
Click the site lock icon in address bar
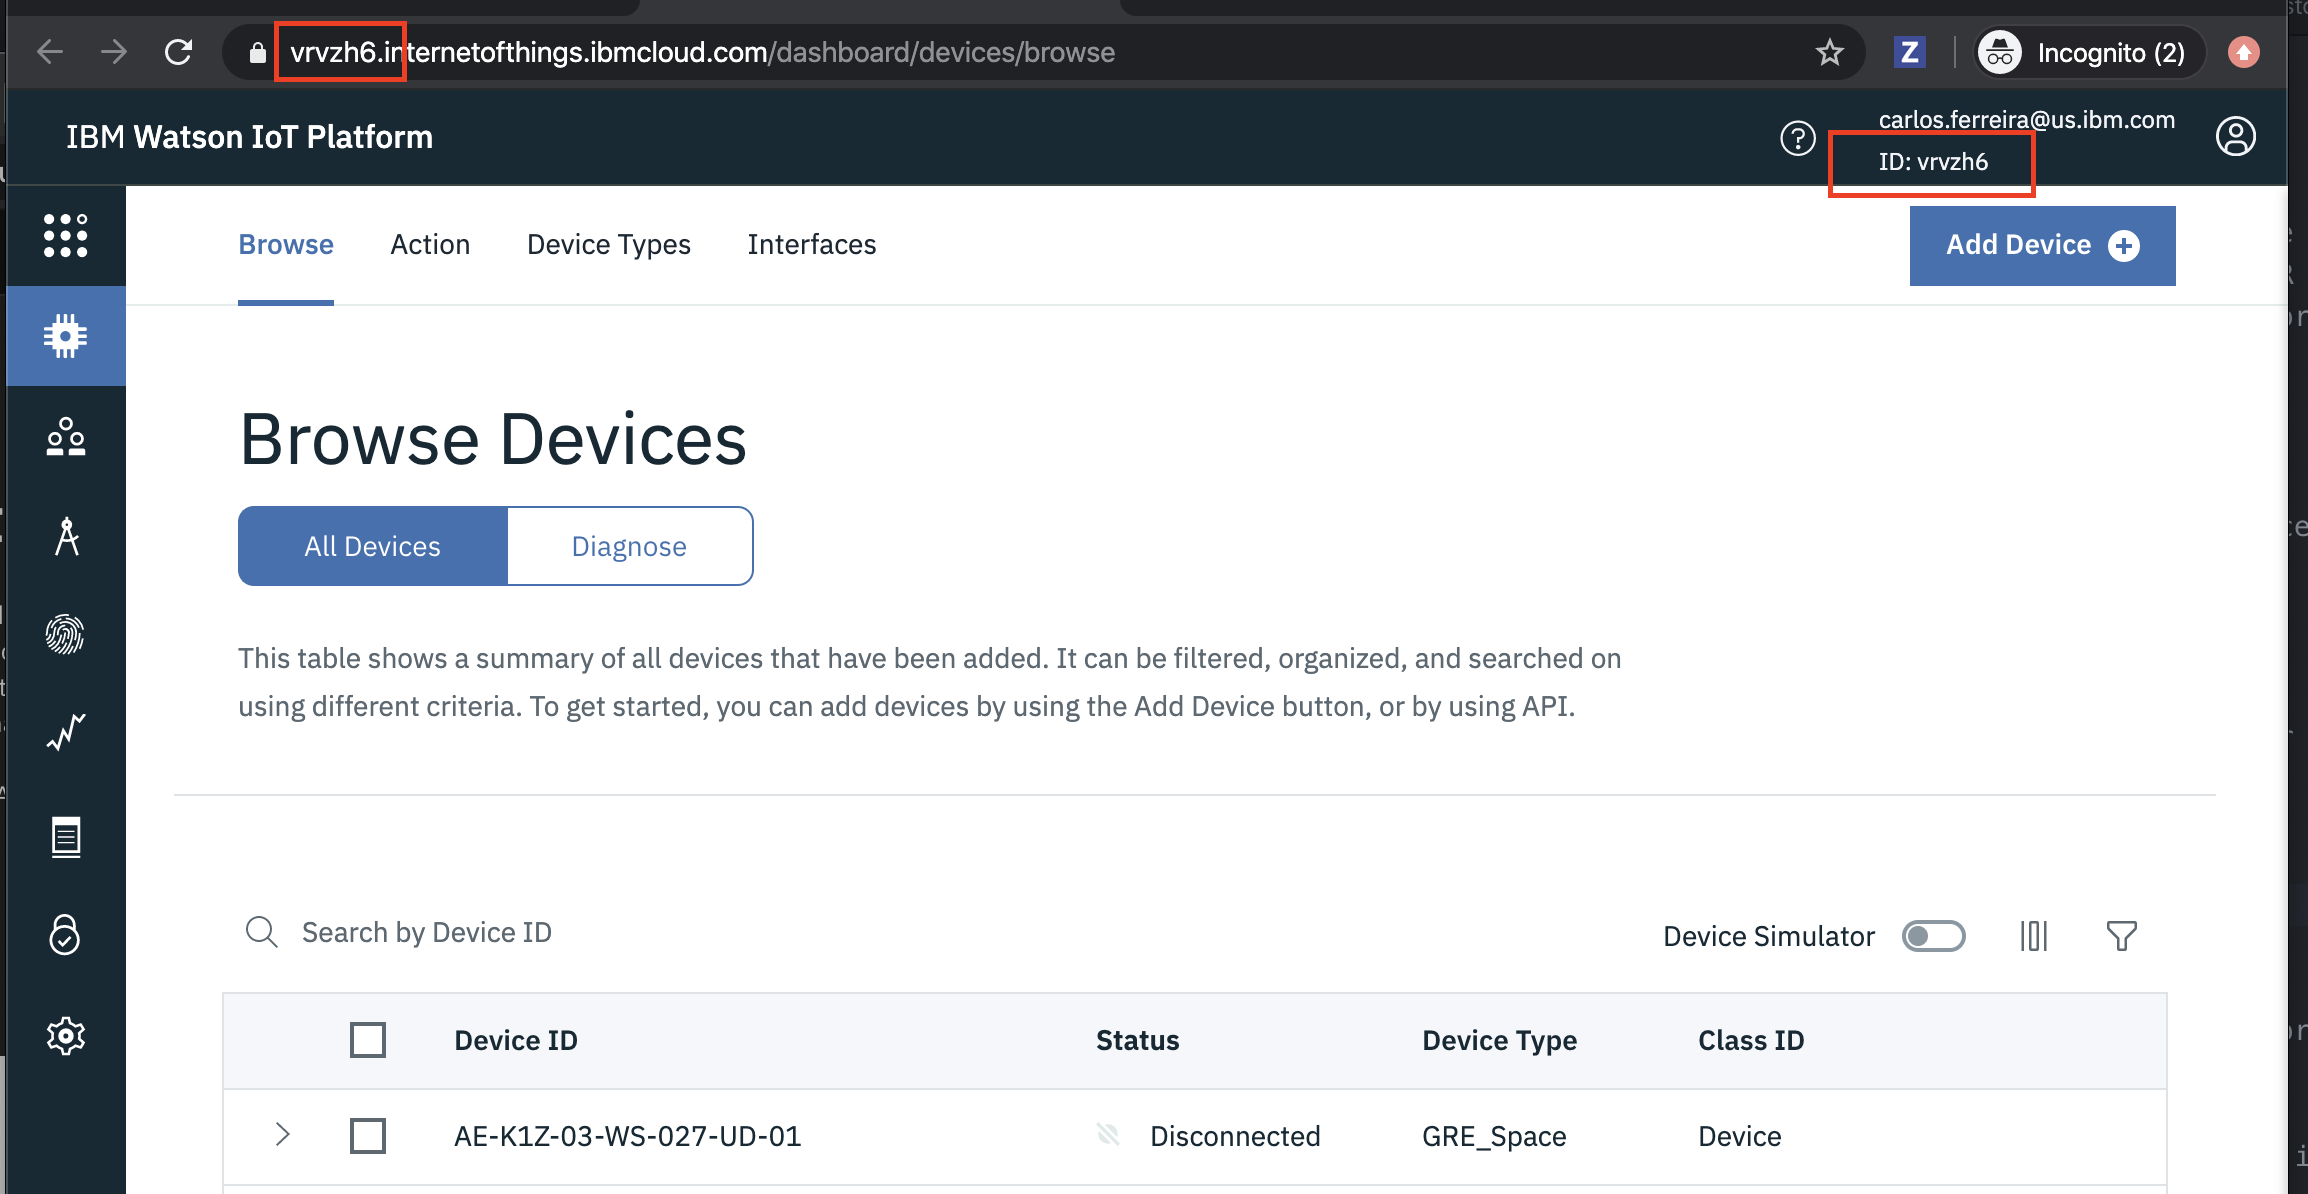coord(258,52)
